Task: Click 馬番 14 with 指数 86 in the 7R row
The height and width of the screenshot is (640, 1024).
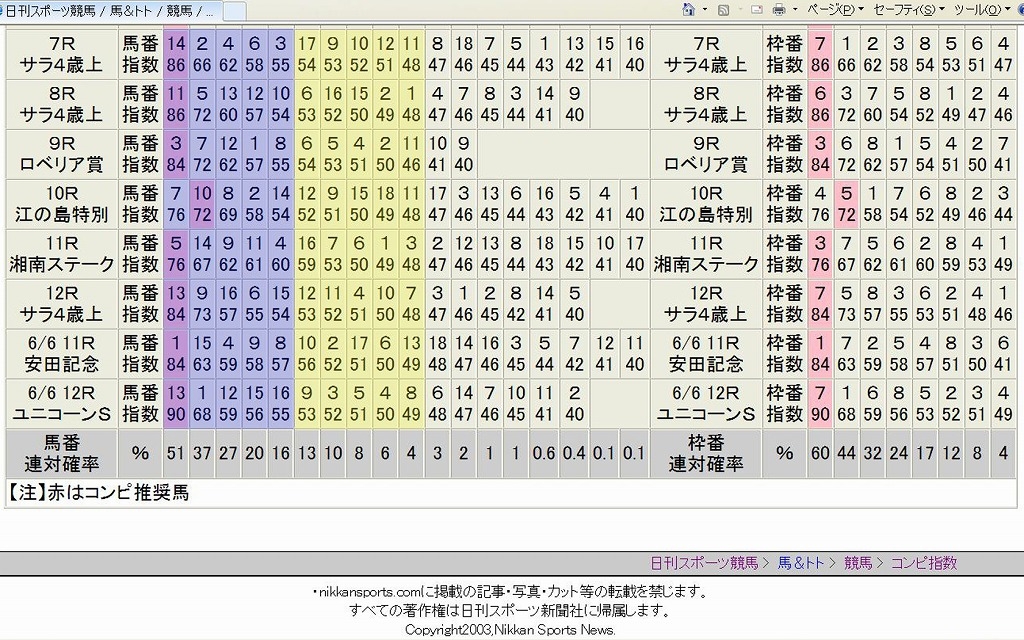Action: click(x=176, y=54)
